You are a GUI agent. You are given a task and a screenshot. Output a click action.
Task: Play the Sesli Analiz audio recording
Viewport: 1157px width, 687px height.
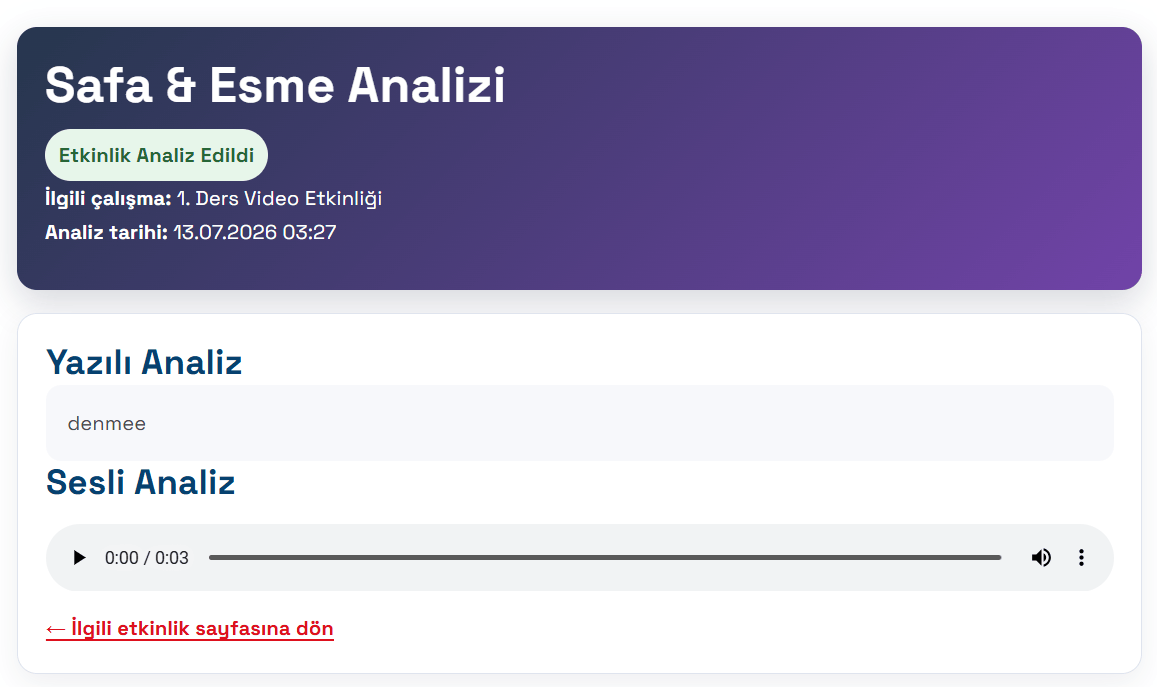pyautogui.click(x=79, y=558)
